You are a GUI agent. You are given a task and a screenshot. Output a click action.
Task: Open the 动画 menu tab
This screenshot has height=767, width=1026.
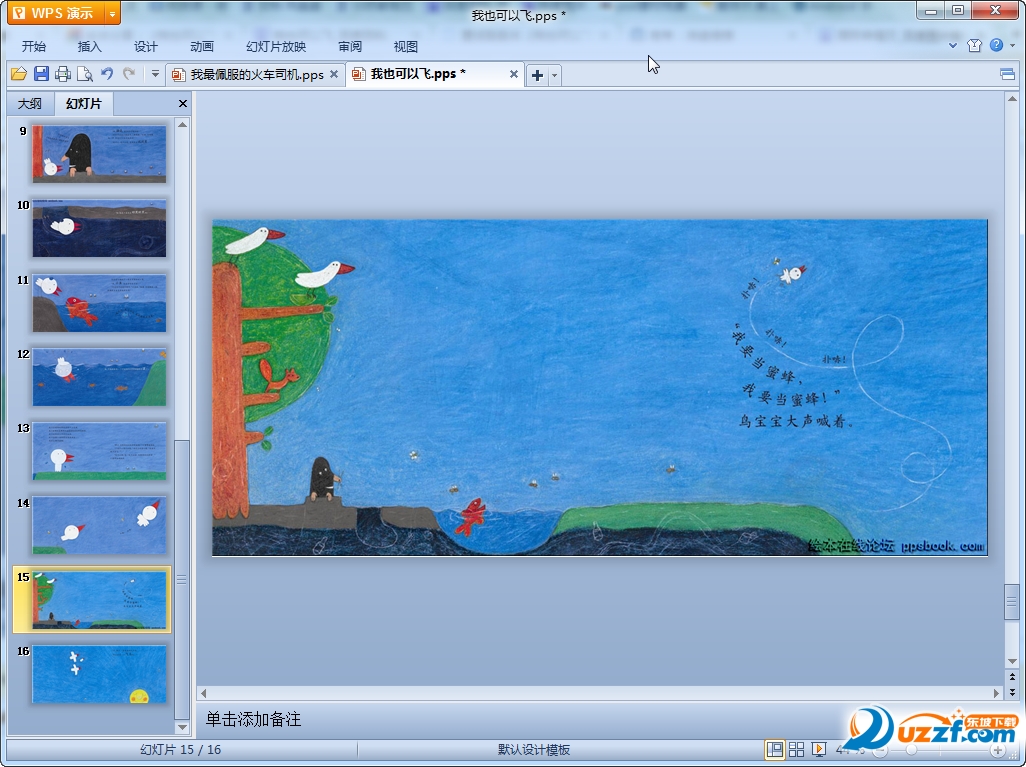pos(202,46)
